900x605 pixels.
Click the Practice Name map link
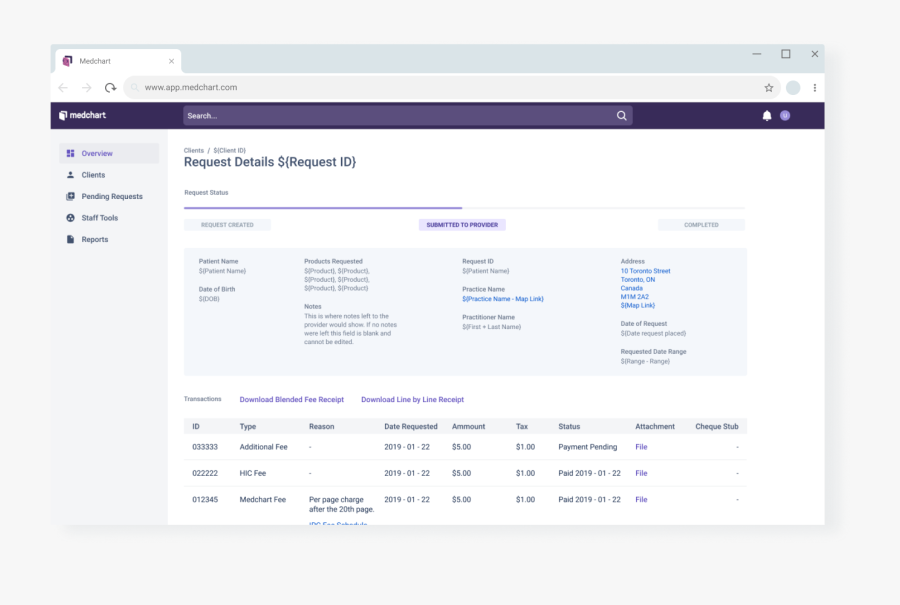[x=502, y=299]
